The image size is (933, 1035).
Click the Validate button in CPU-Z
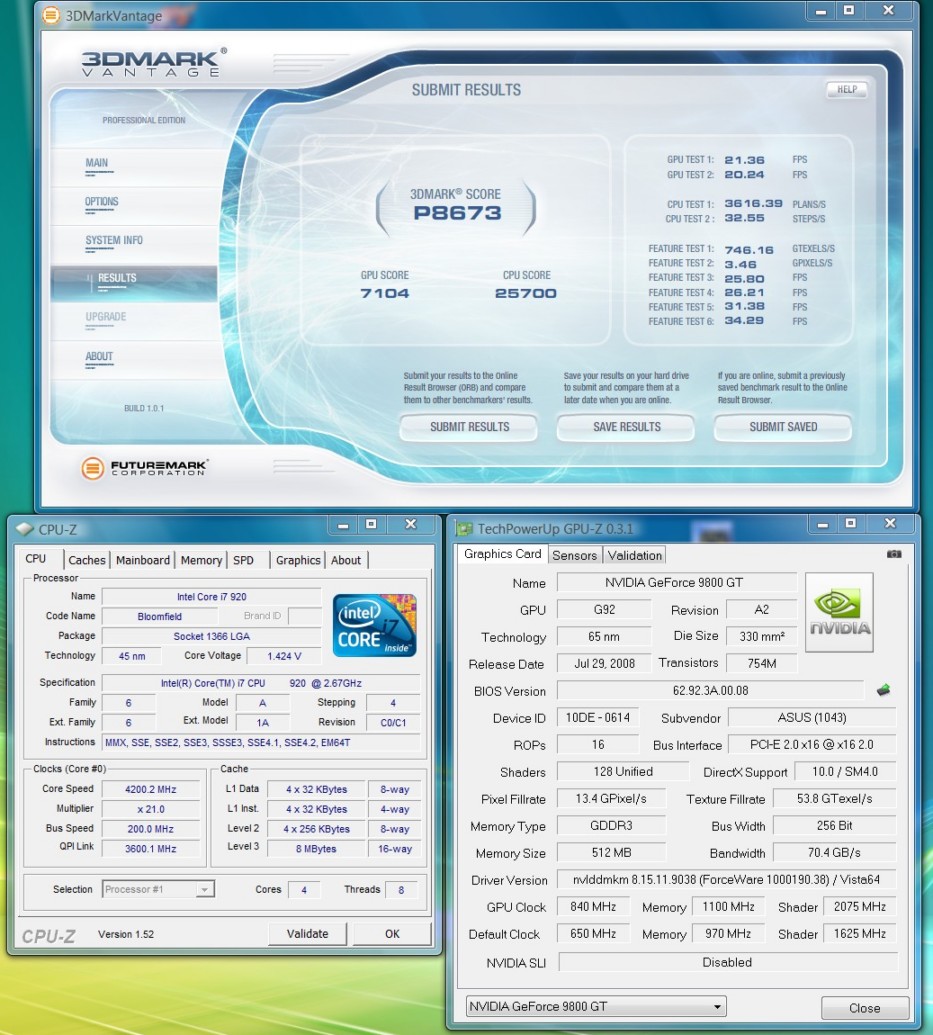coord(308,934)
